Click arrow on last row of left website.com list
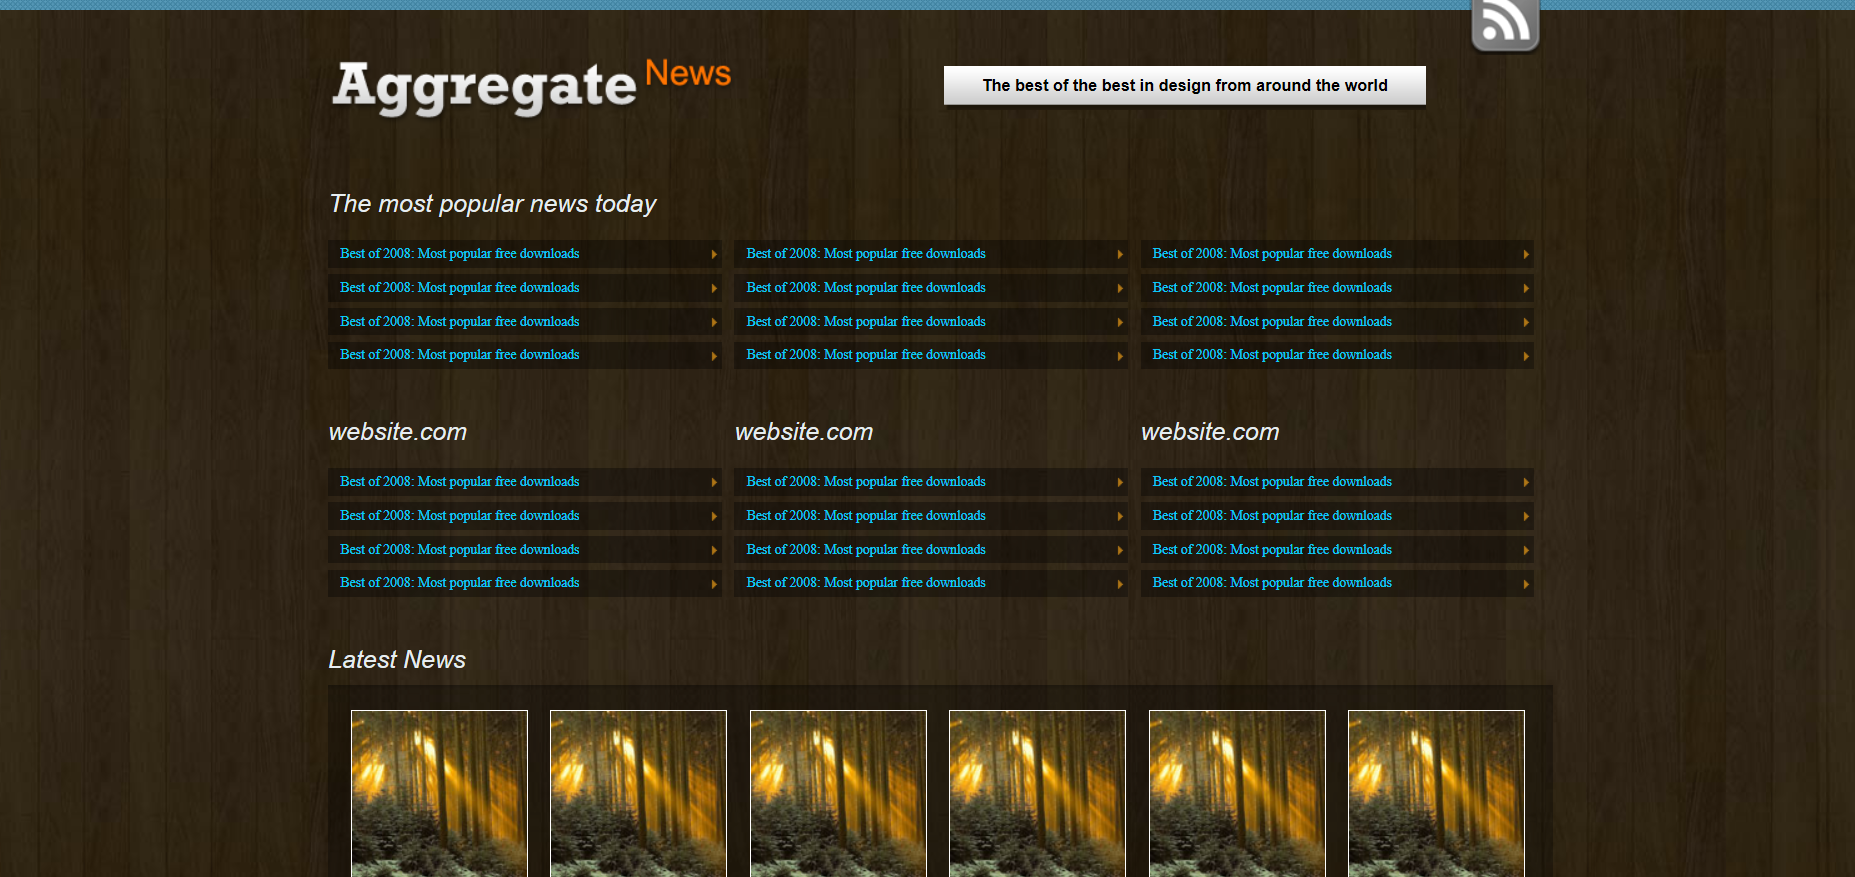Viewport: 1855px width, 877px height. pyautogui.click(x=714, y=584)
